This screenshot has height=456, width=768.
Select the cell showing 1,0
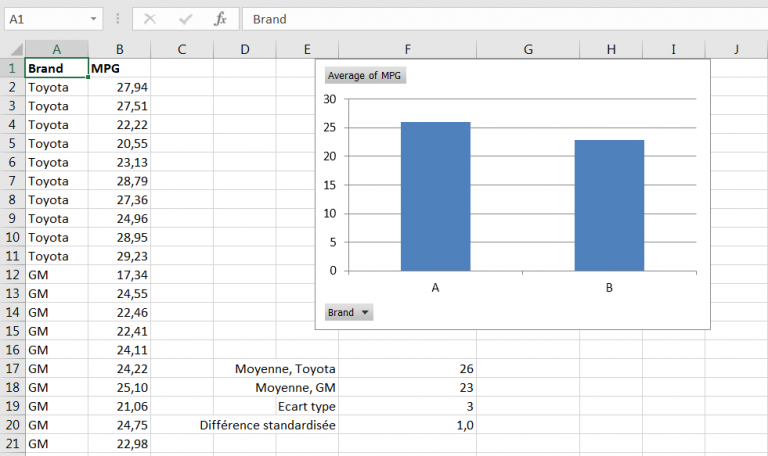coord(408,425)
